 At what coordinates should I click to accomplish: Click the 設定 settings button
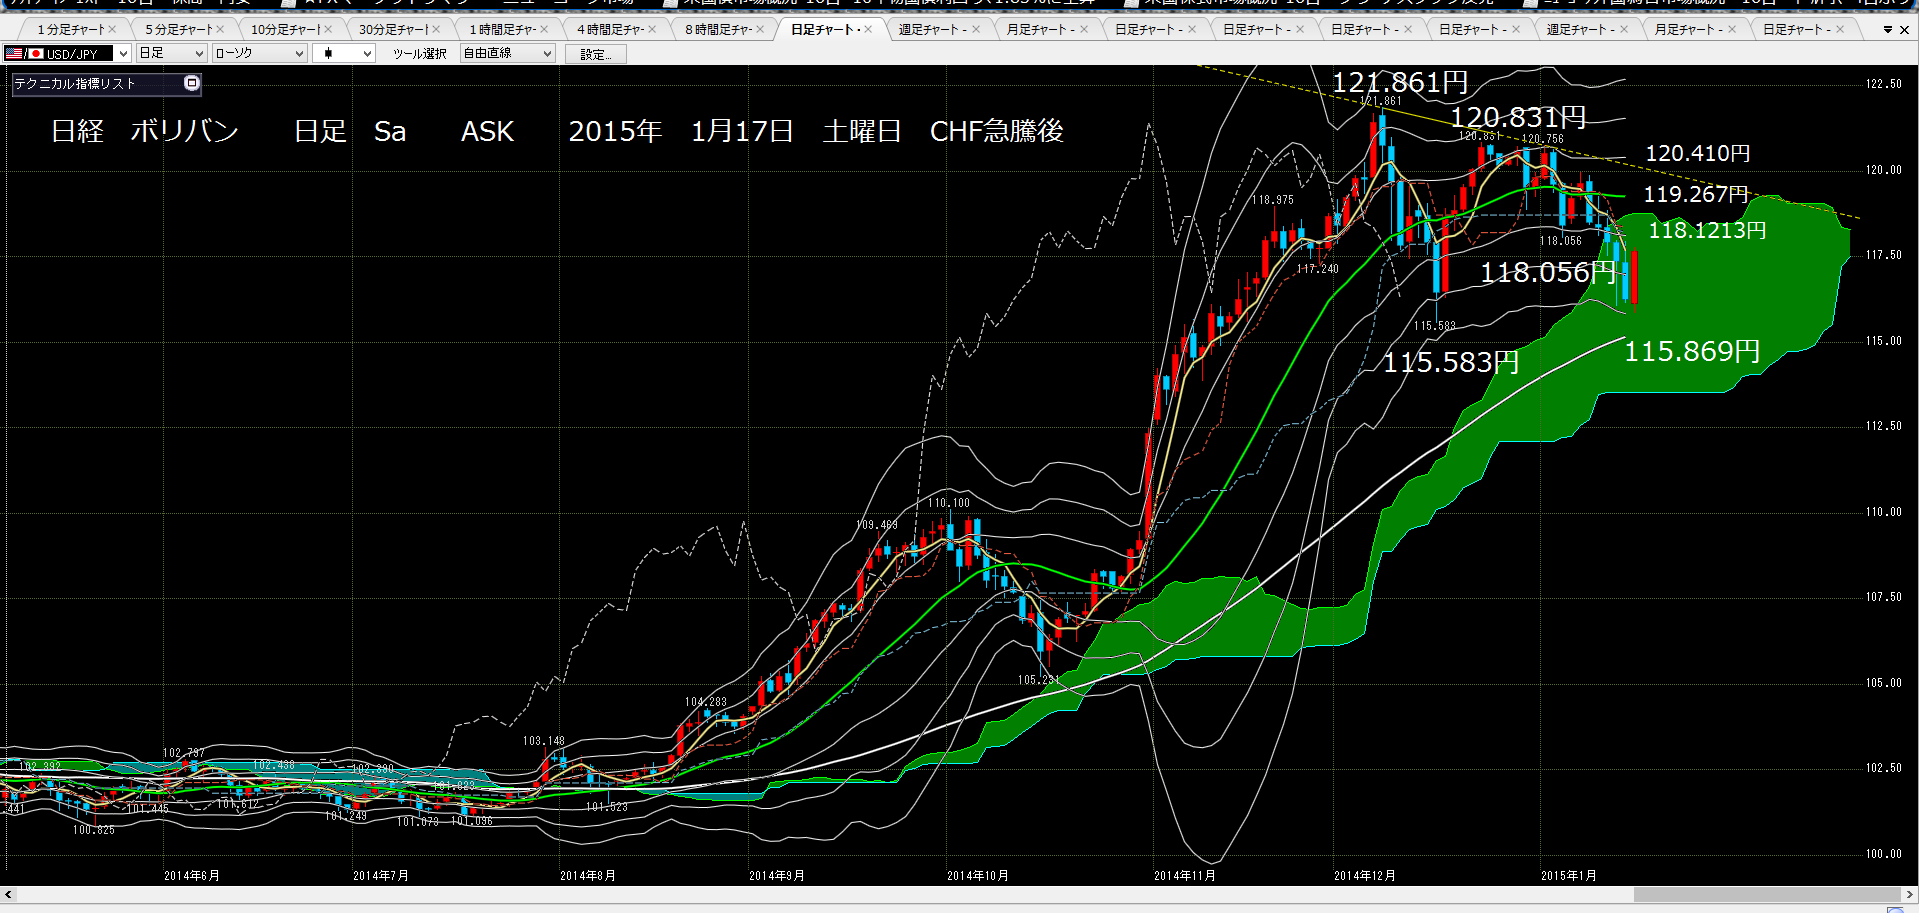[x=596, y=54]
